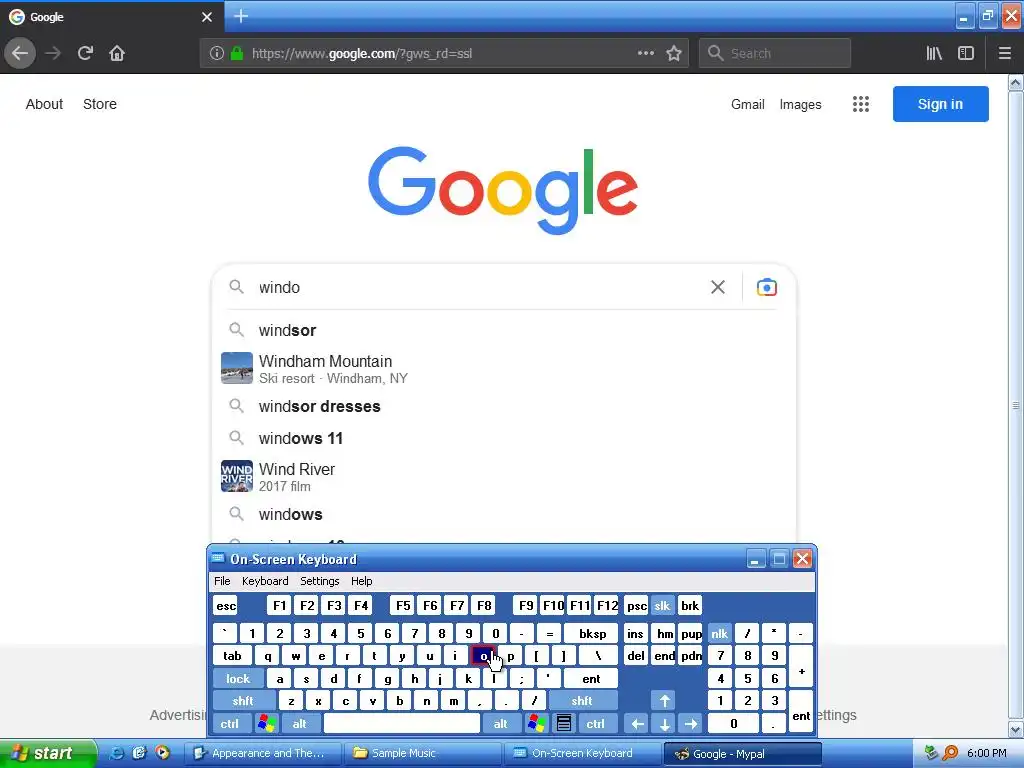
Task: Open the Settings menu of On-Screen Keyboard
Action: coord(319,581)
